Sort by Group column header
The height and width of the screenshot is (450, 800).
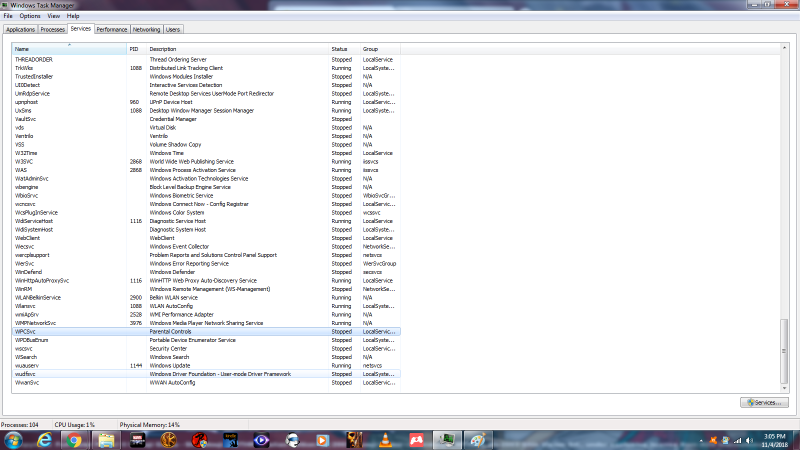(380, 49)
